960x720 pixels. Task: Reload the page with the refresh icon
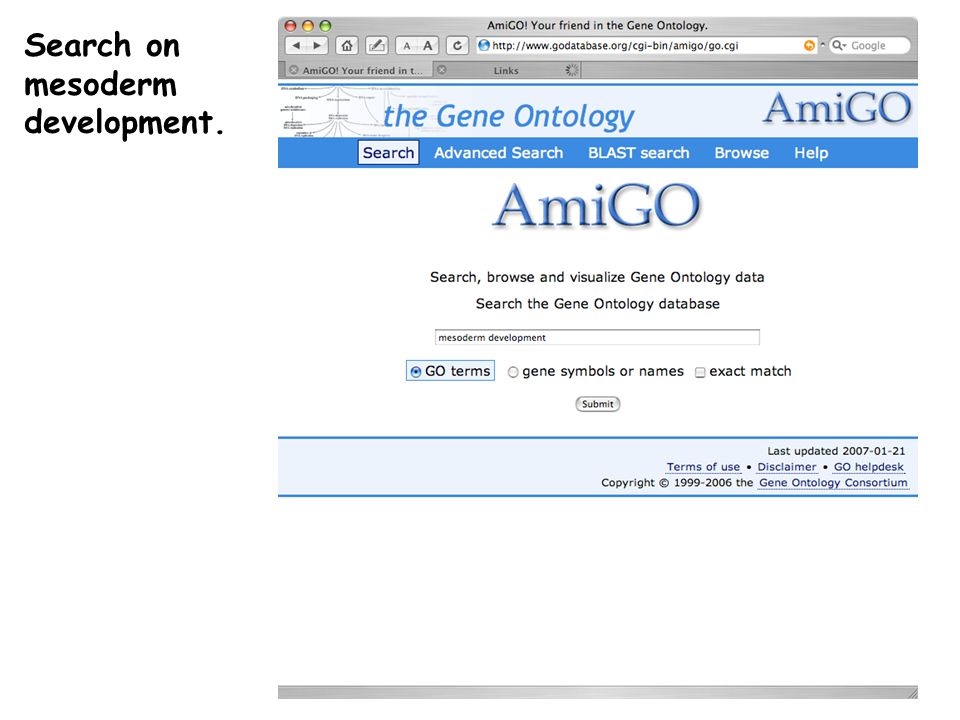pos(457,45)
